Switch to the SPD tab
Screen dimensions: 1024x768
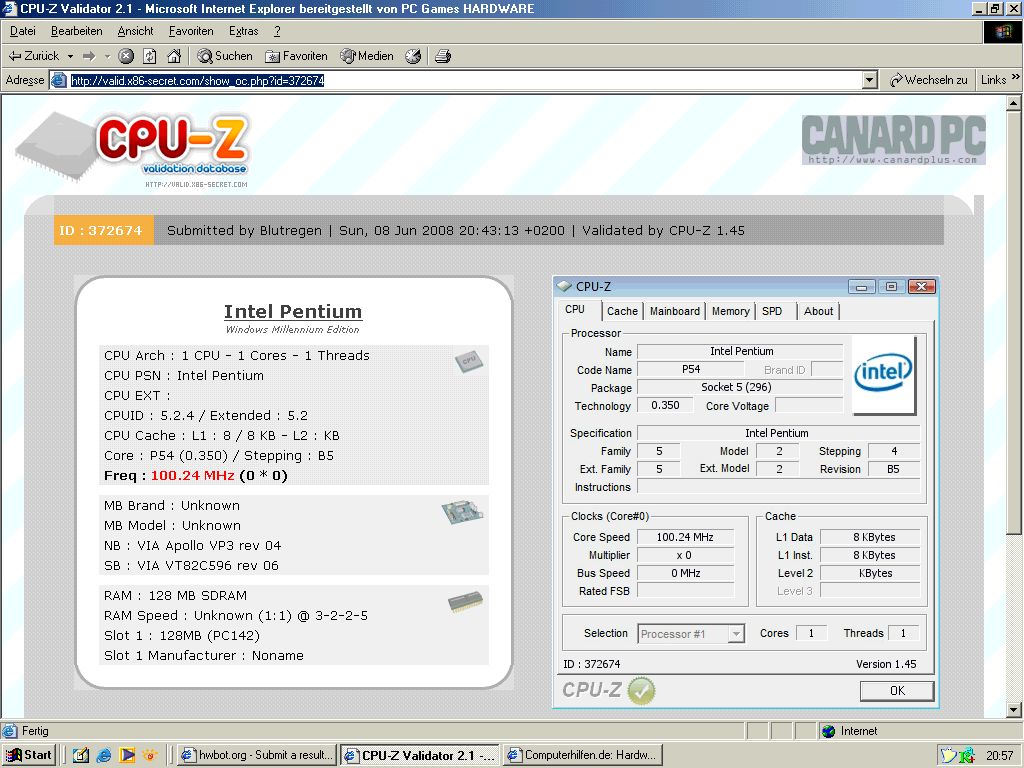772,312
